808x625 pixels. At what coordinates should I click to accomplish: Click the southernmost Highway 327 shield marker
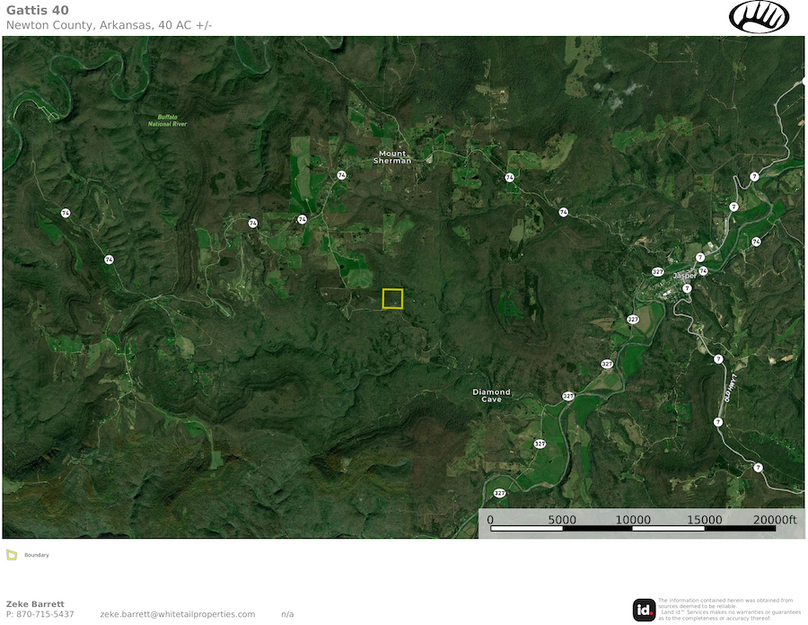point(499,493)
